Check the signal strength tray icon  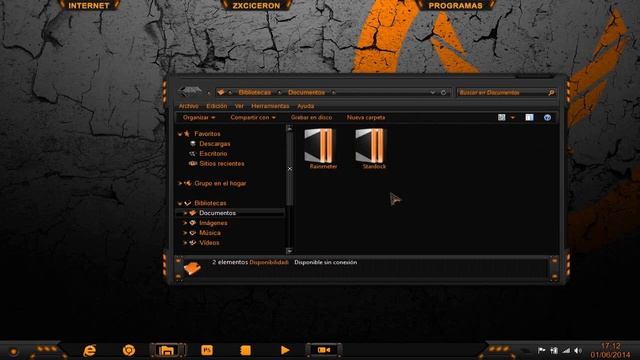(x=566, y=350)
